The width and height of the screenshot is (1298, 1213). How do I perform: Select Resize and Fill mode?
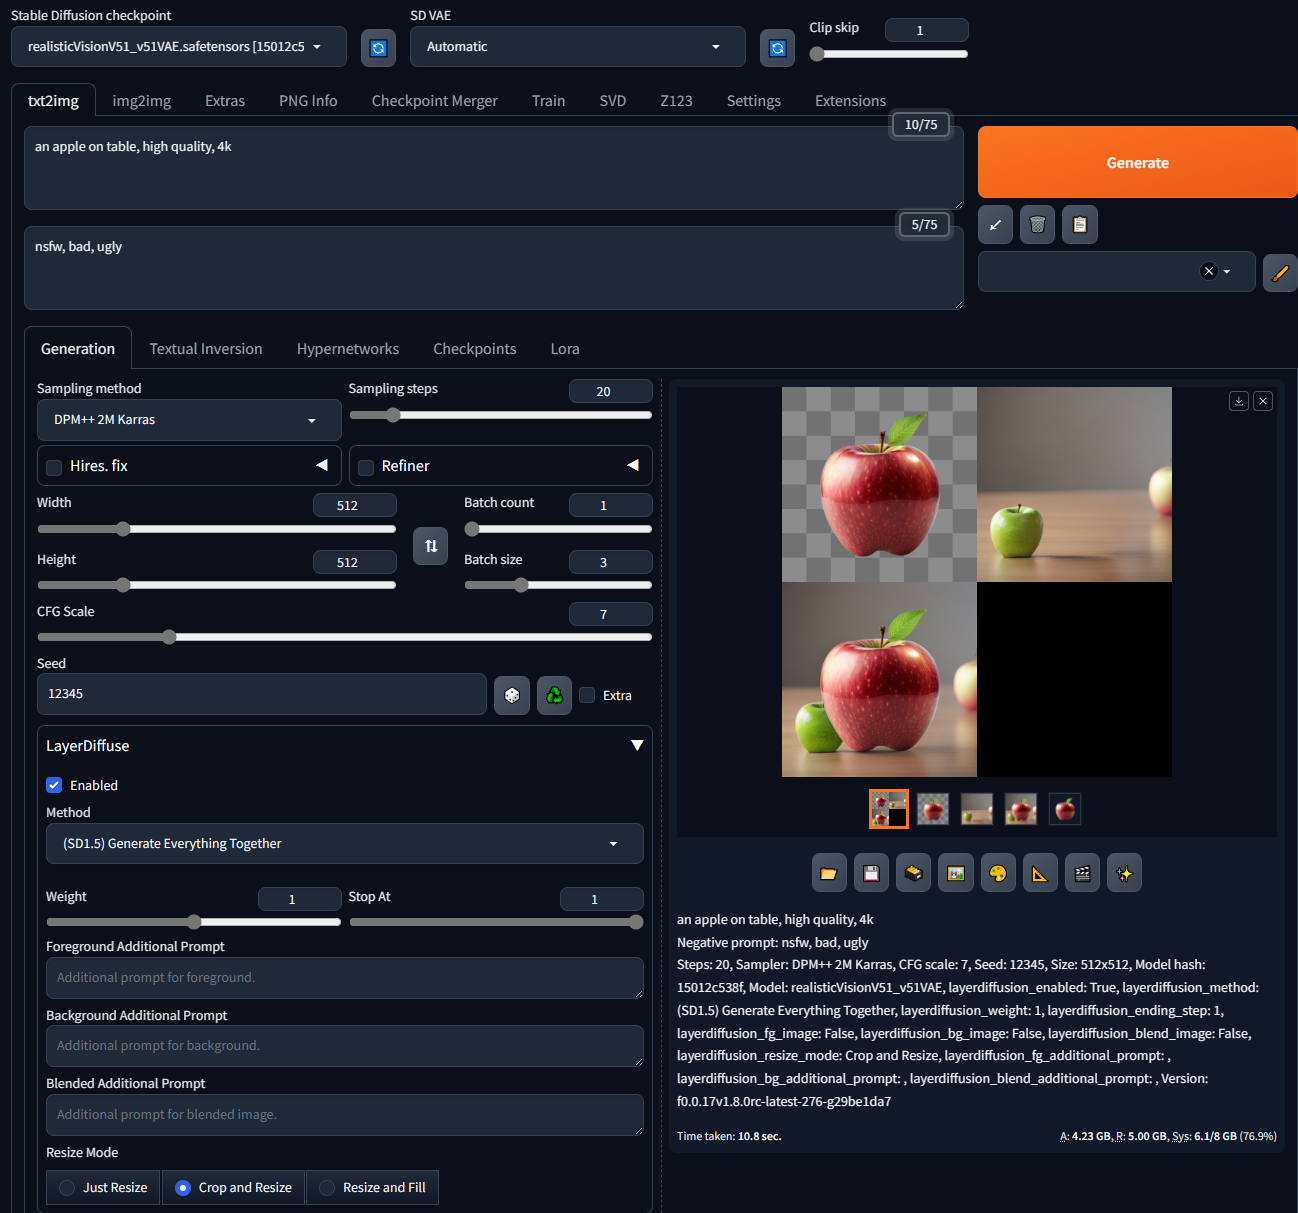point(372,1187)
